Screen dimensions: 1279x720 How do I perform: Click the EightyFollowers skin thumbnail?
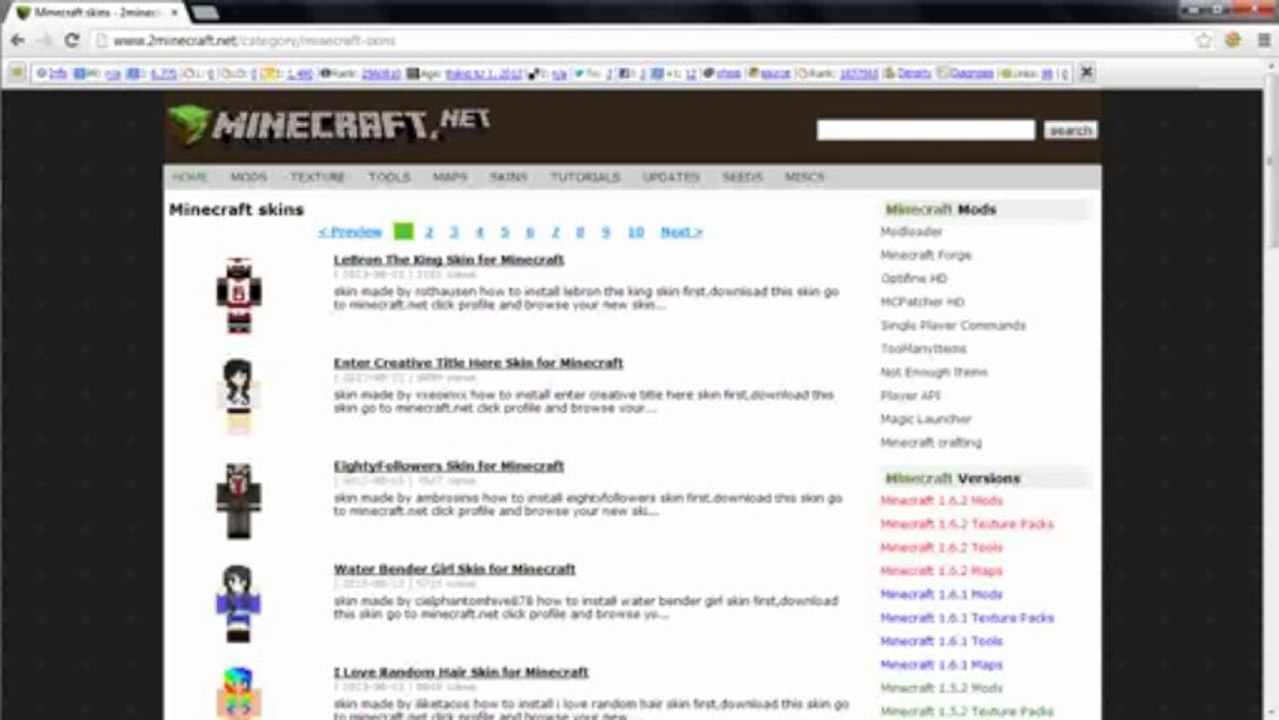point(239,501)
